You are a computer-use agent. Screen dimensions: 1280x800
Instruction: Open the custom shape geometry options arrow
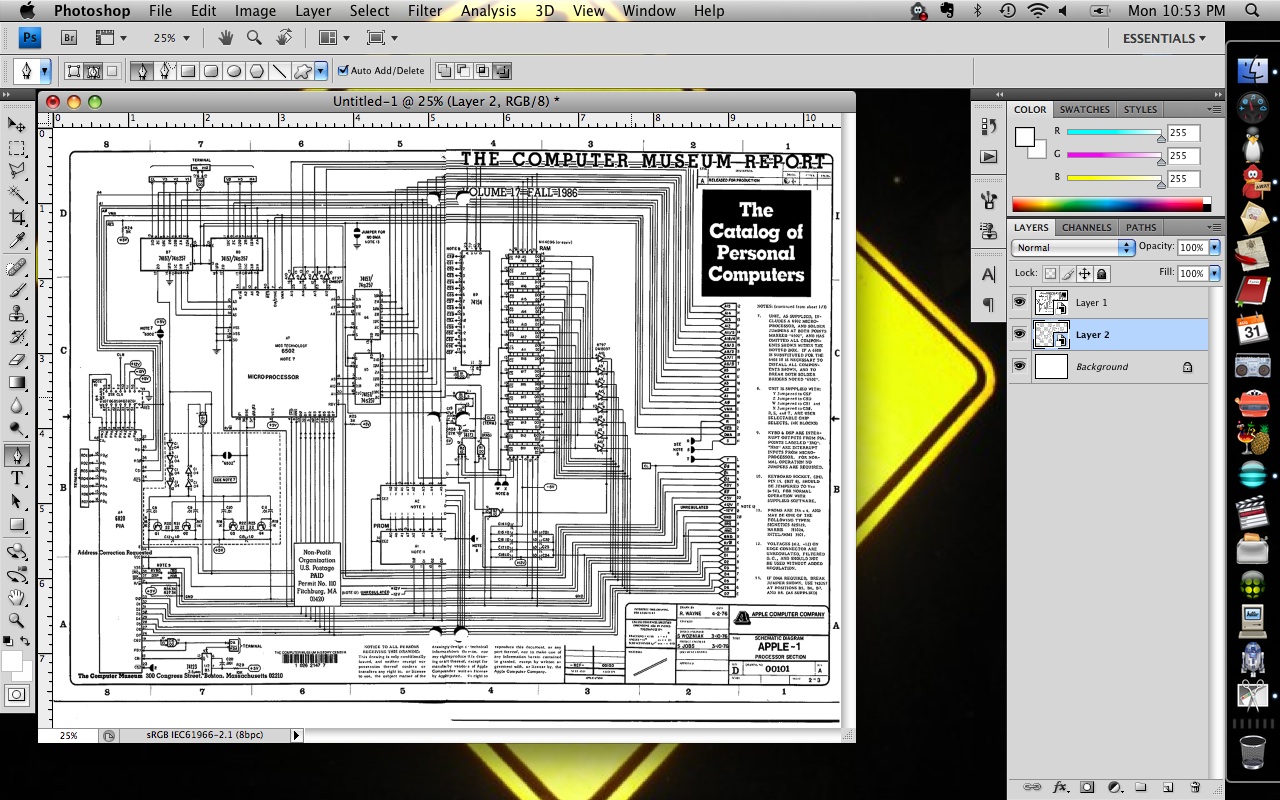coord(321,71)
